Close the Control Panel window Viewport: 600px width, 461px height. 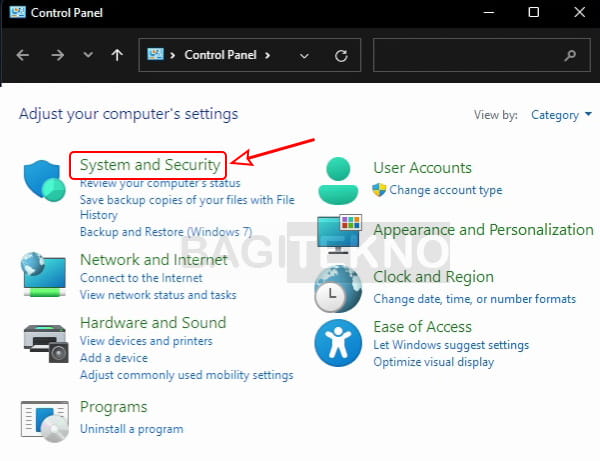[580, 12]
